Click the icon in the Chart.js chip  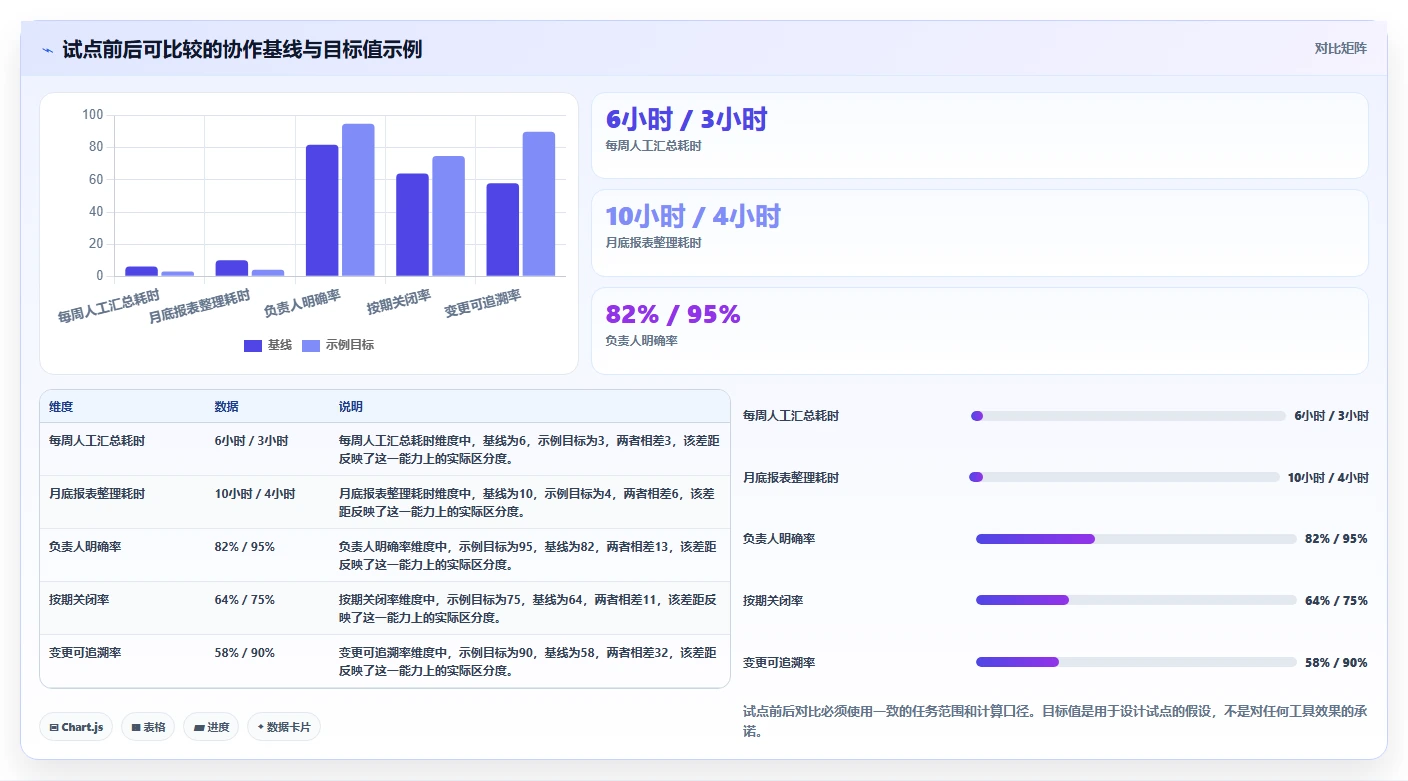point(54,727)
